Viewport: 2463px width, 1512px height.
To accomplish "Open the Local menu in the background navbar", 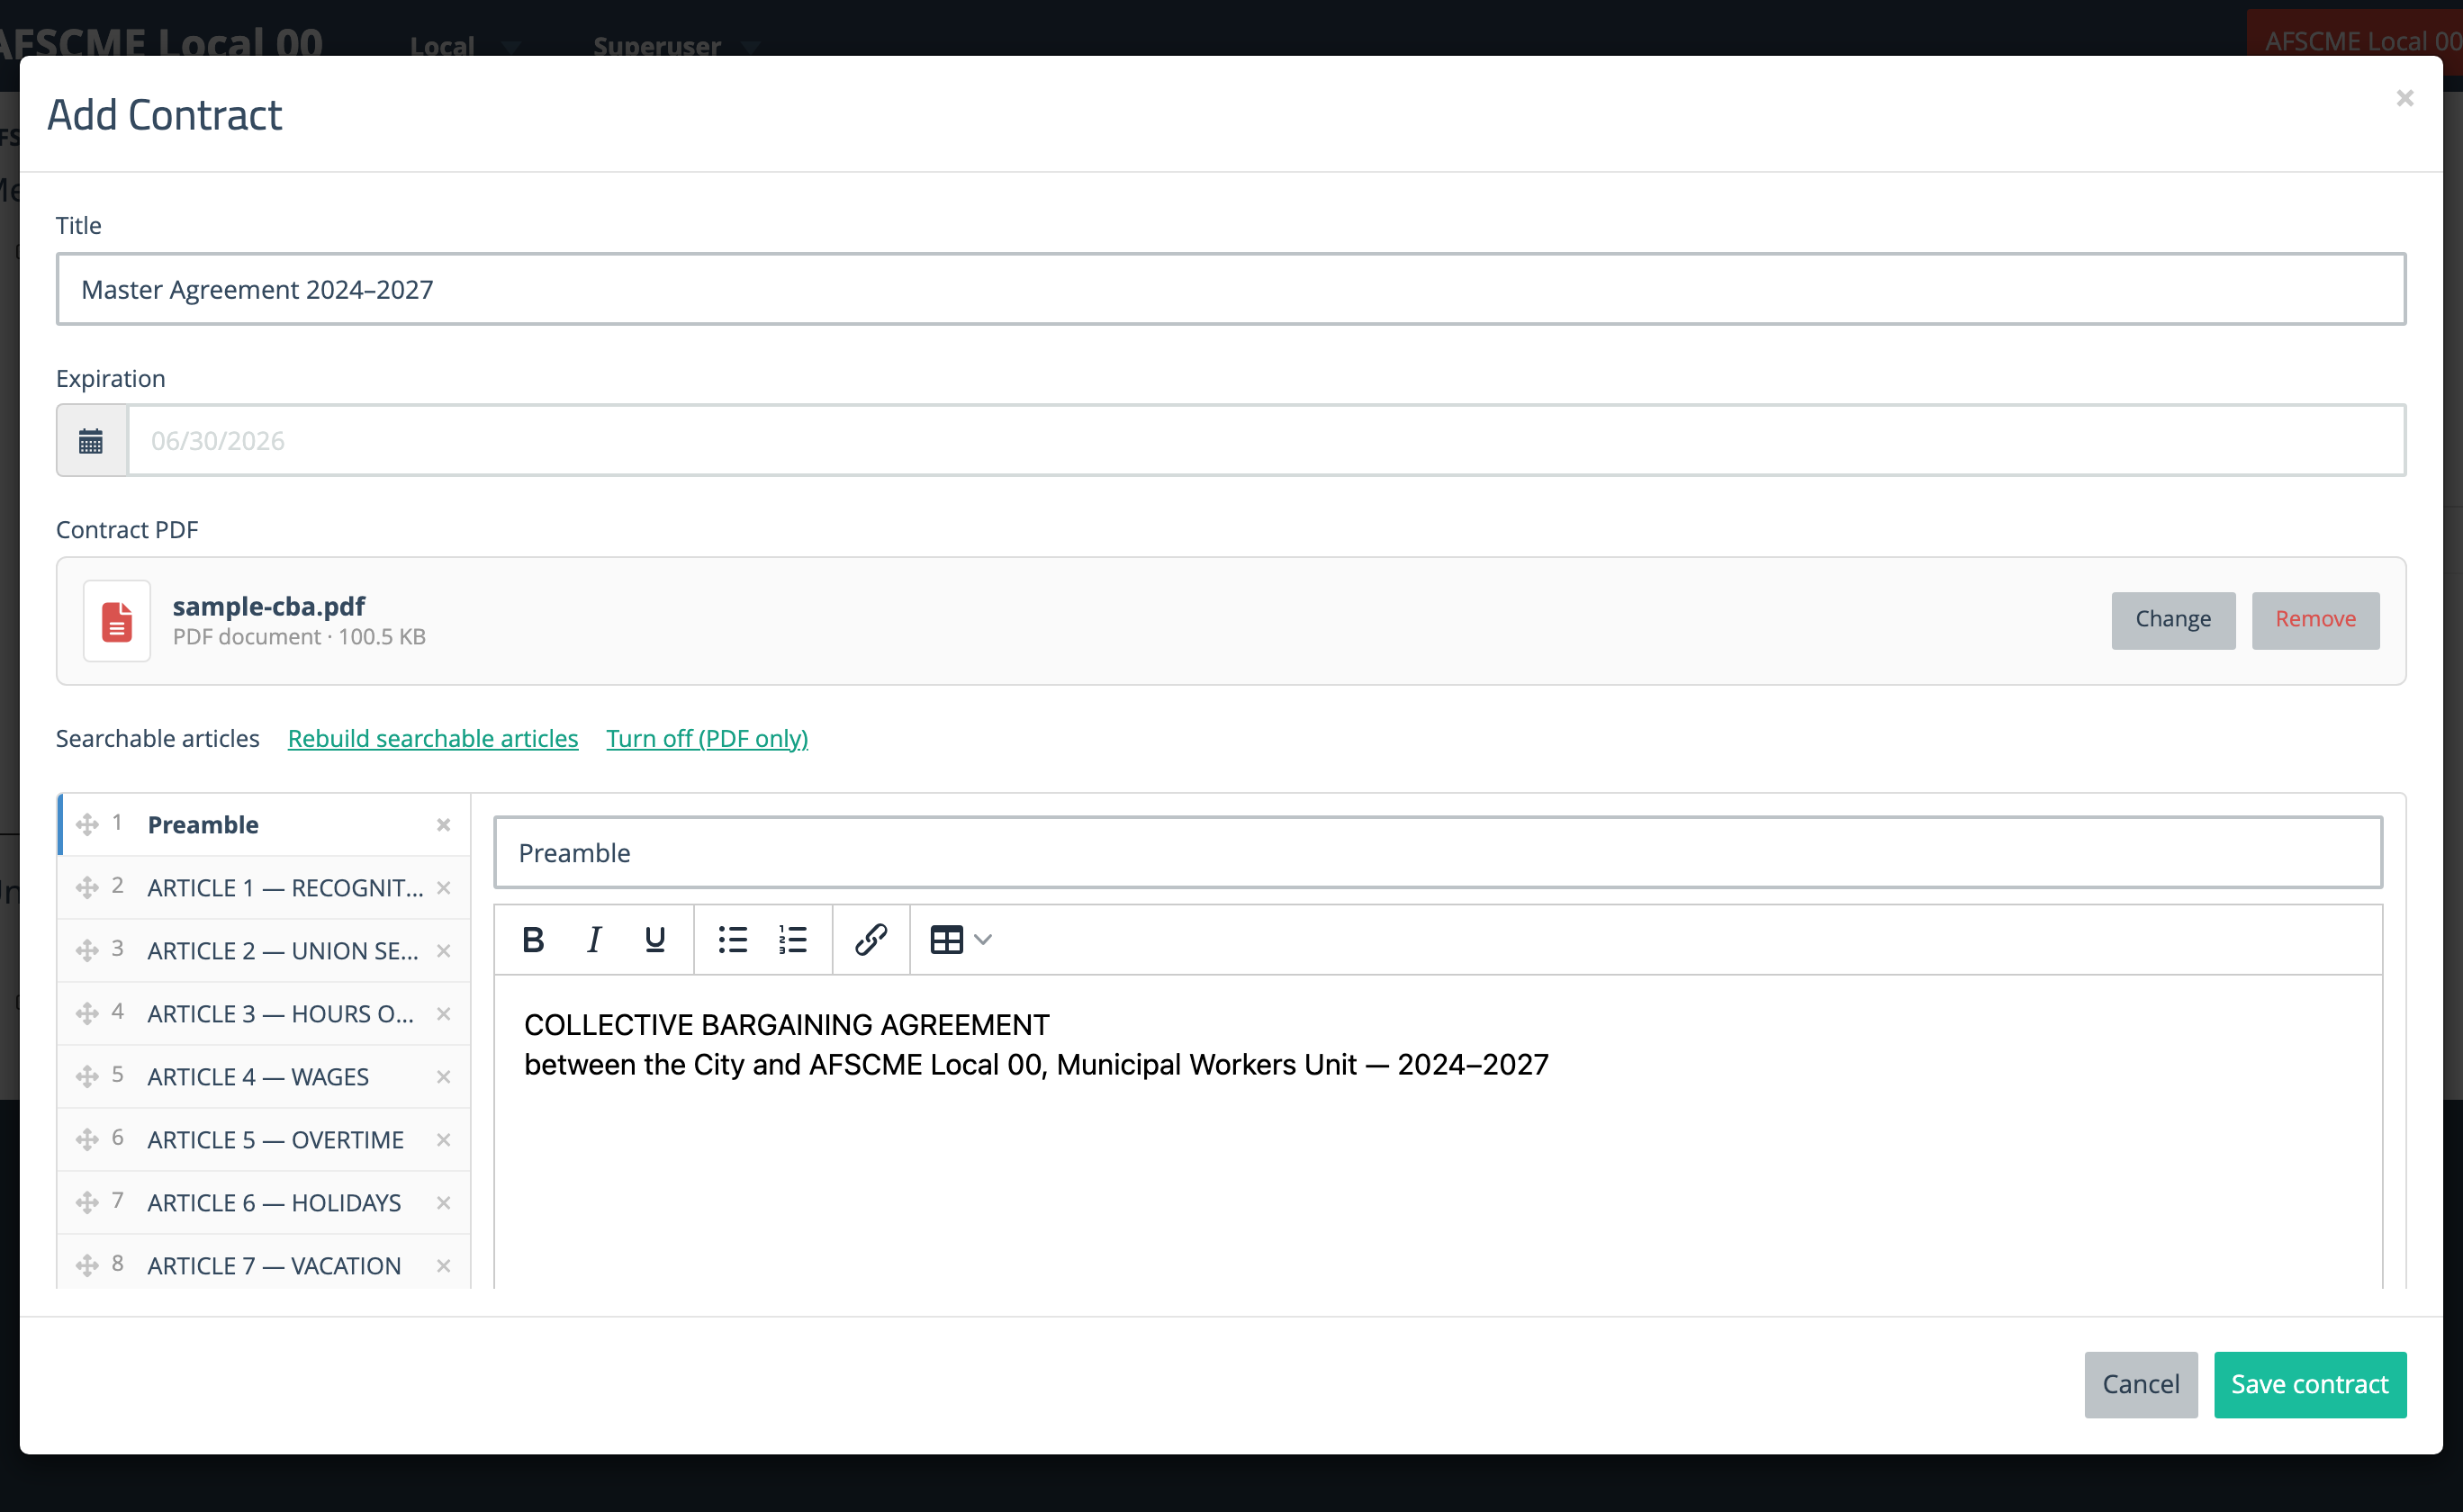I will [x=465, y=46].
